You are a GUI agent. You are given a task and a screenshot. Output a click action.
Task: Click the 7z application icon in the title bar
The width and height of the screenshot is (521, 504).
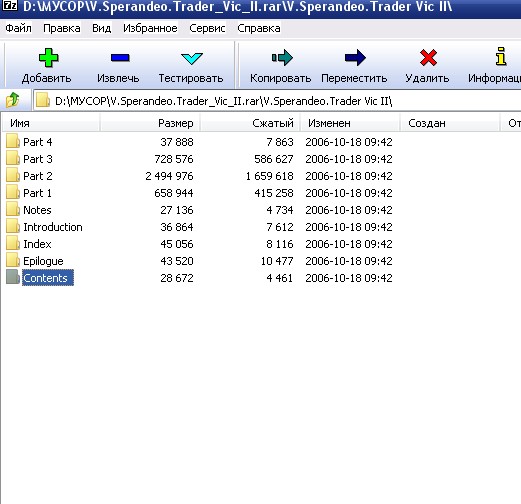click(x=10, y=5)
